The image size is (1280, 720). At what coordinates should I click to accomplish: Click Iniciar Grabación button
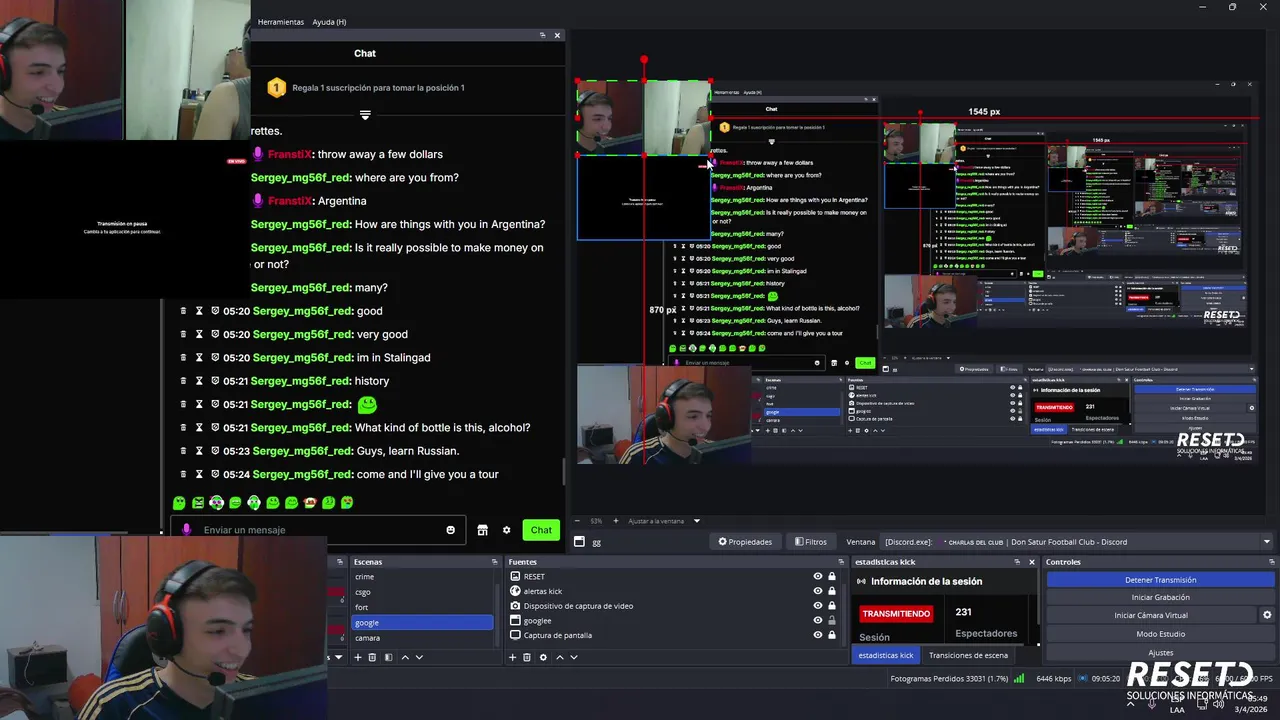point(1160,597)
